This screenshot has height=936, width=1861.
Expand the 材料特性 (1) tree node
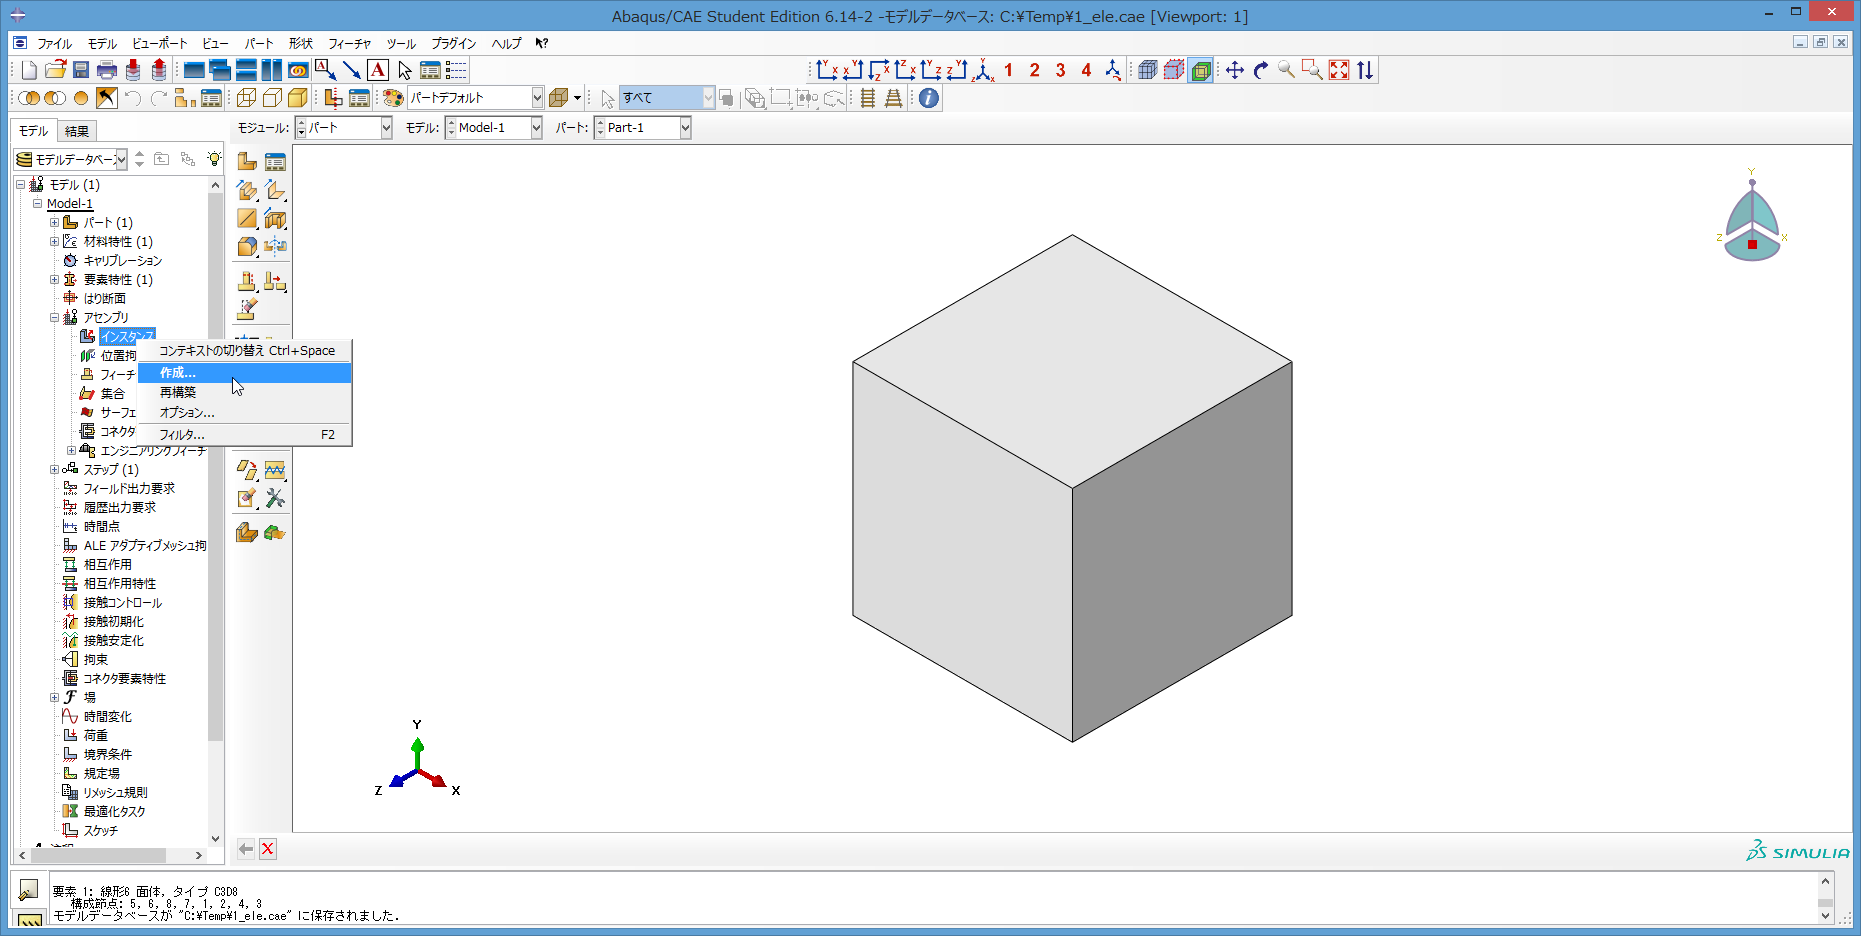coord(54,242)
